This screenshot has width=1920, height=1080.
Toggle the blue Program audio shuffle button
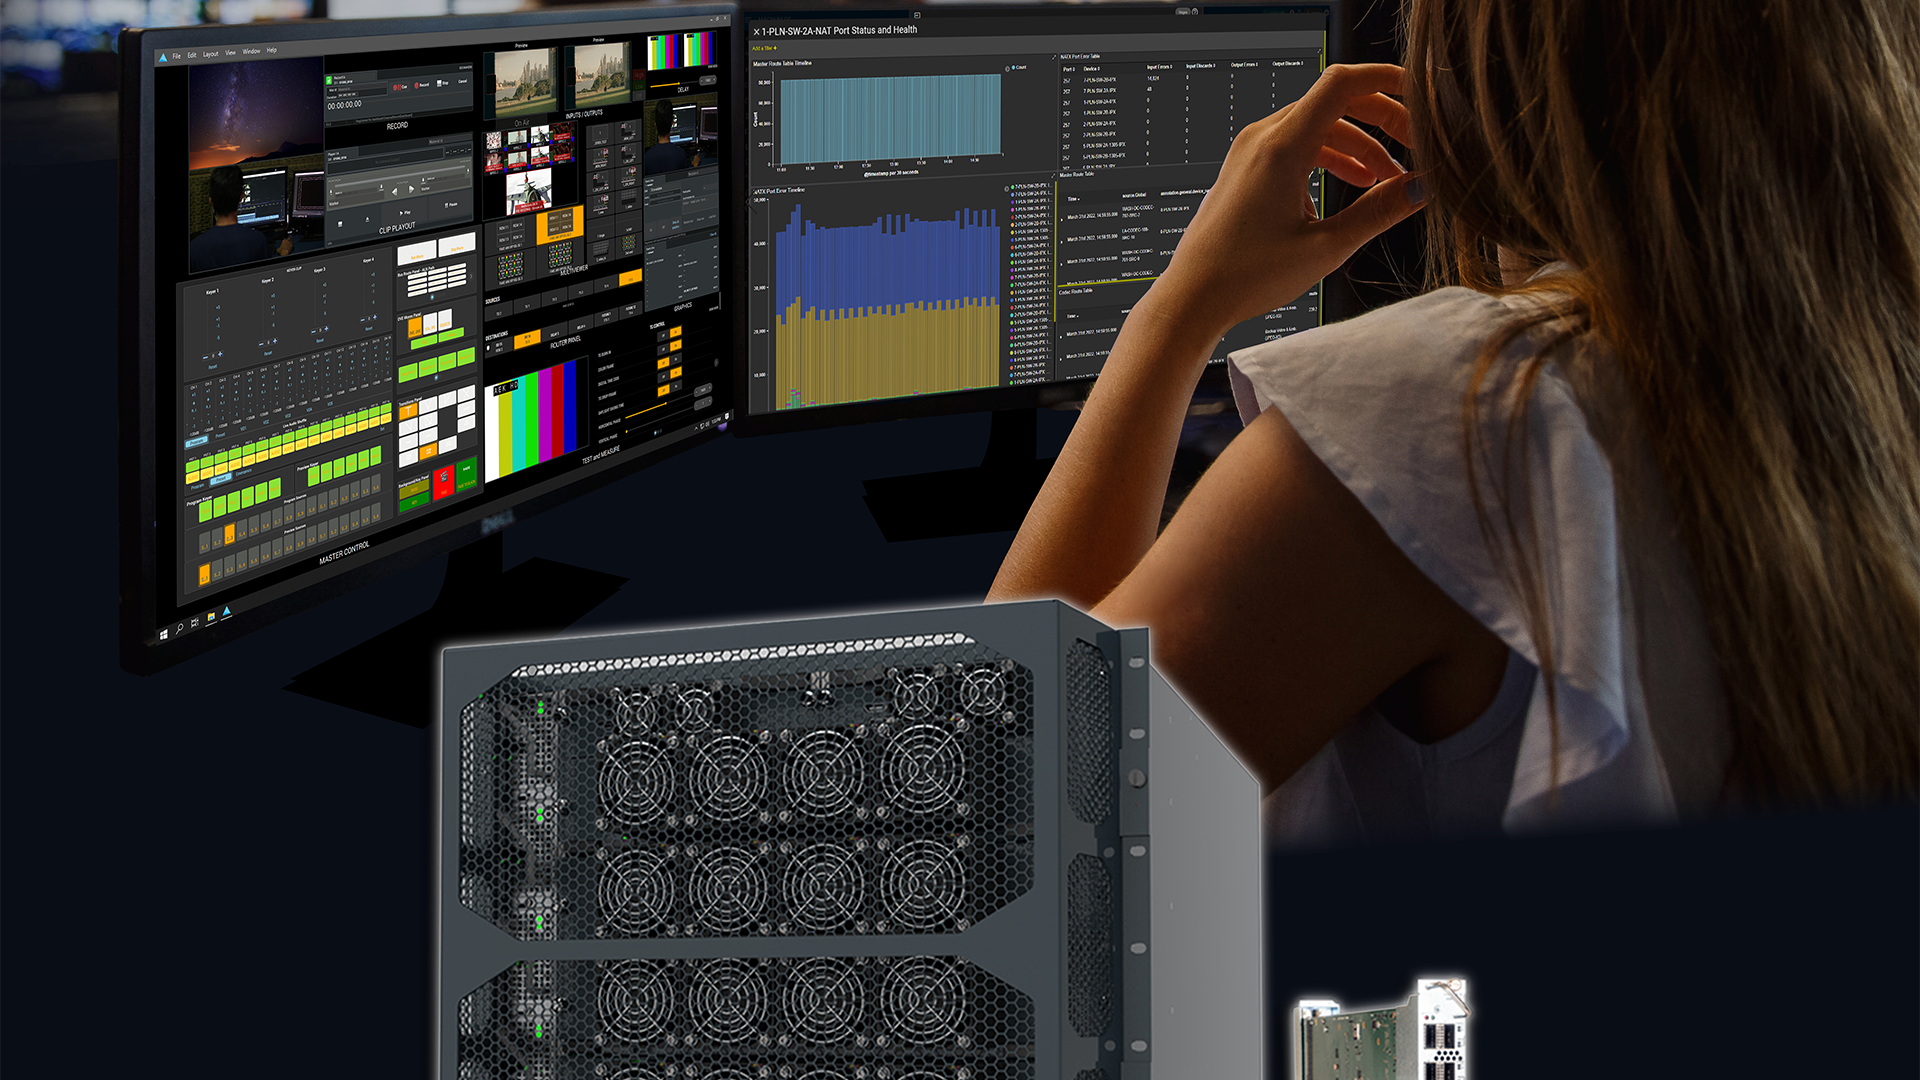coord(198,441)
